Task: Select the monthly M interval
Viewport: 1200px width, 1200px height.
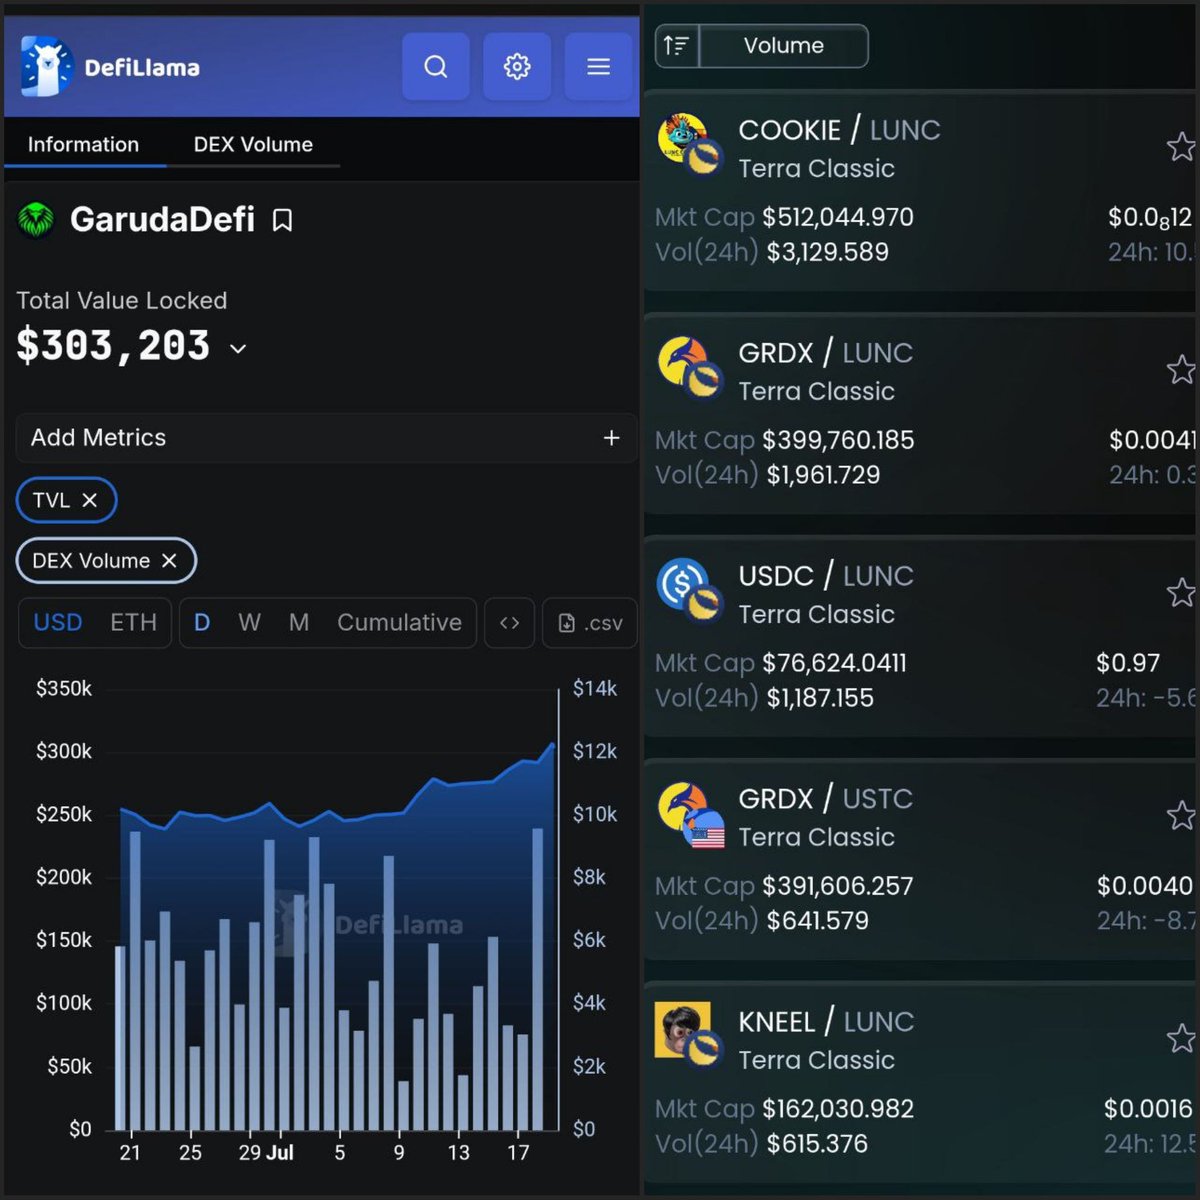Action: 299,623
